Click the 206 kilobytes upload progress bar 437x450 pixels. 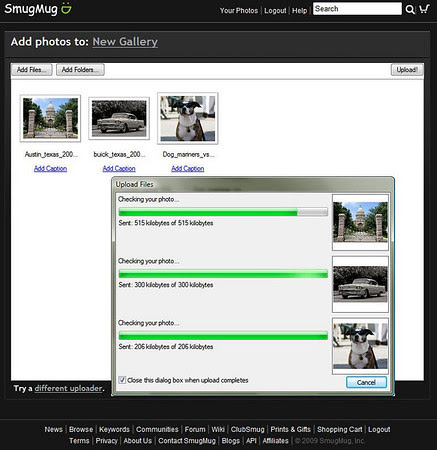click(223, 336)
